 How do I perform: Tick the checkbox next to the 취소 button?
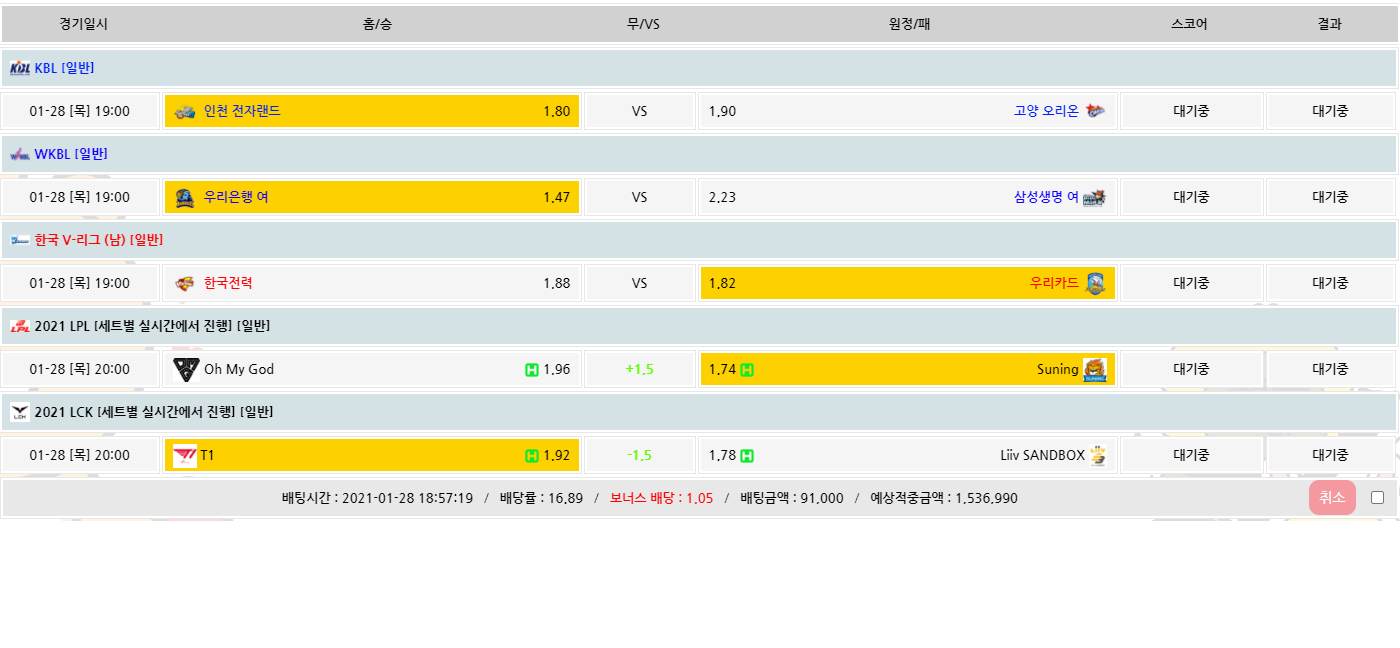1377,498
